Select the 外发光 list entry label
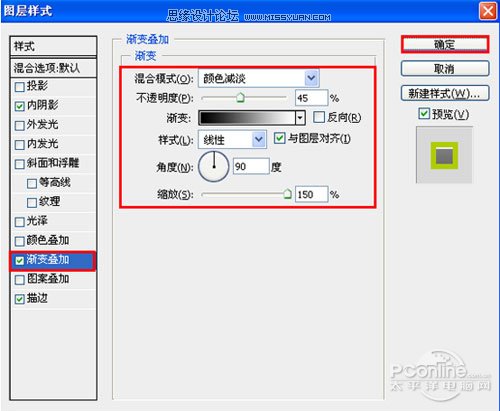This screenshot has width=500, height=411. pyautogui.click(x=42, y=125)
